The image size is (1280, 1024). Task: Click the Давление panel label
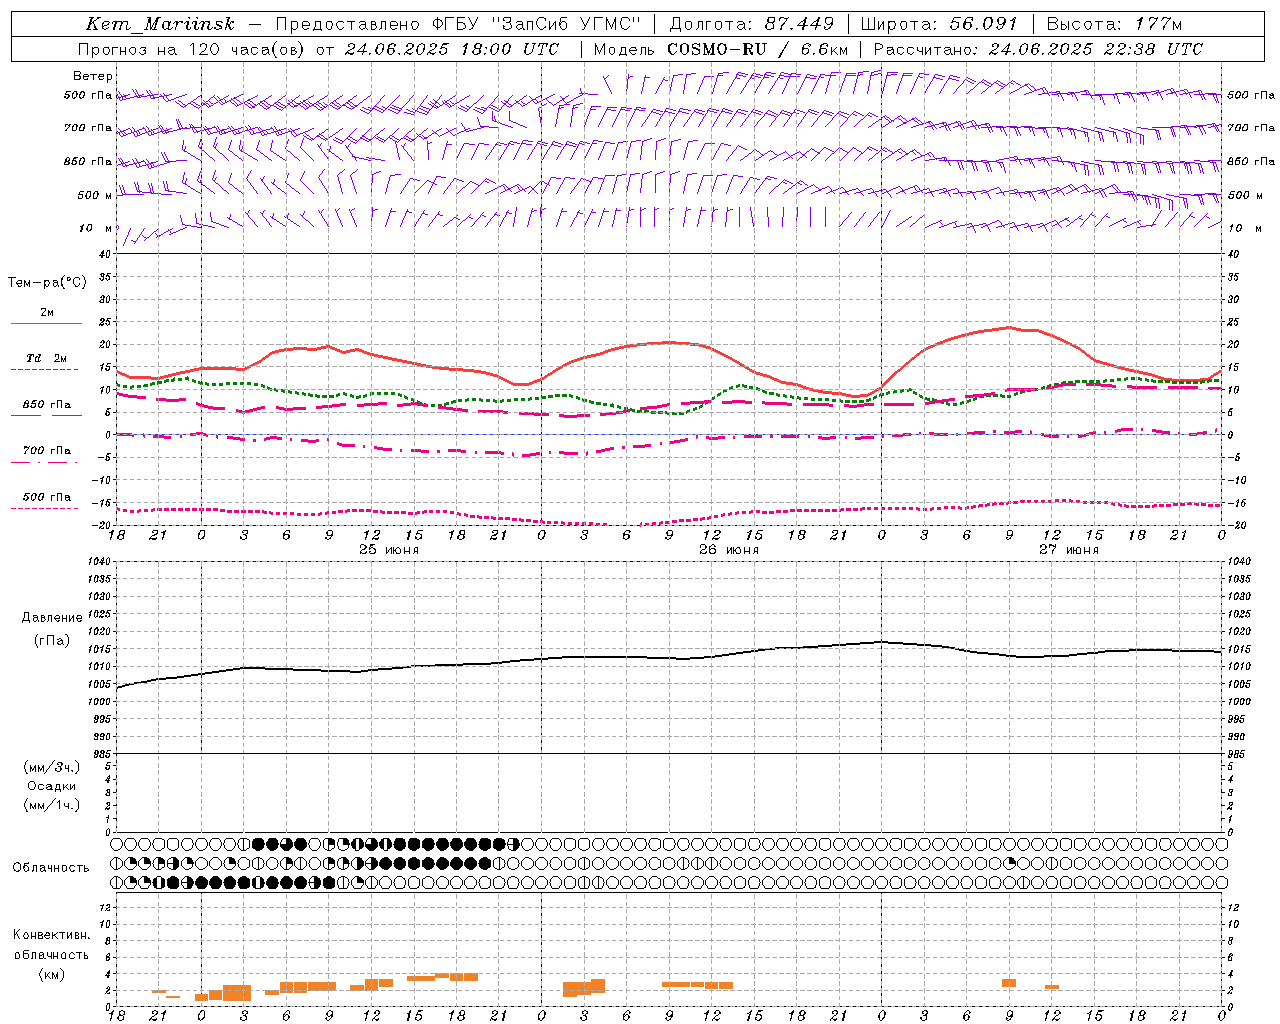(x=52, y=618)
